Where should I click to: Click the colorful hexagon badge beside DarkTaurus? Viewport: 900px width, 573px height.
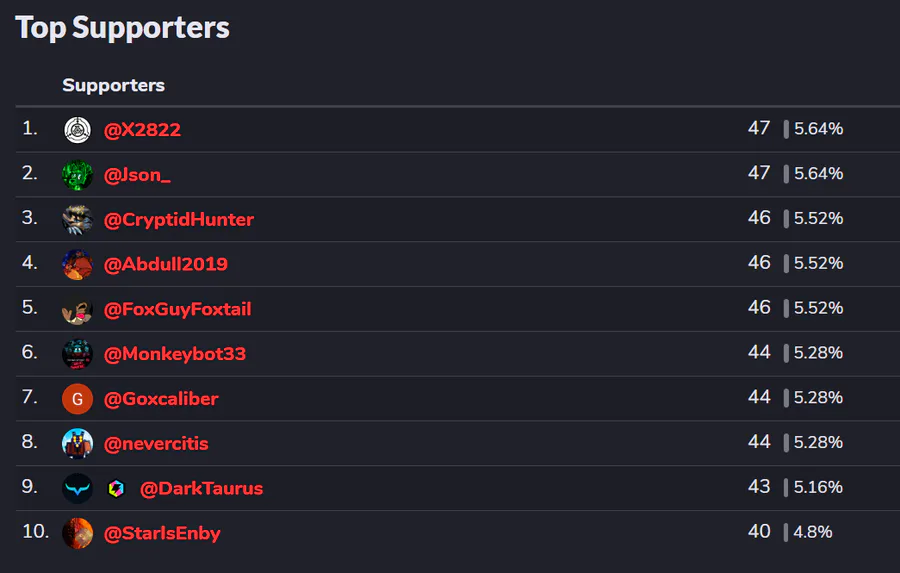(116, 489)
